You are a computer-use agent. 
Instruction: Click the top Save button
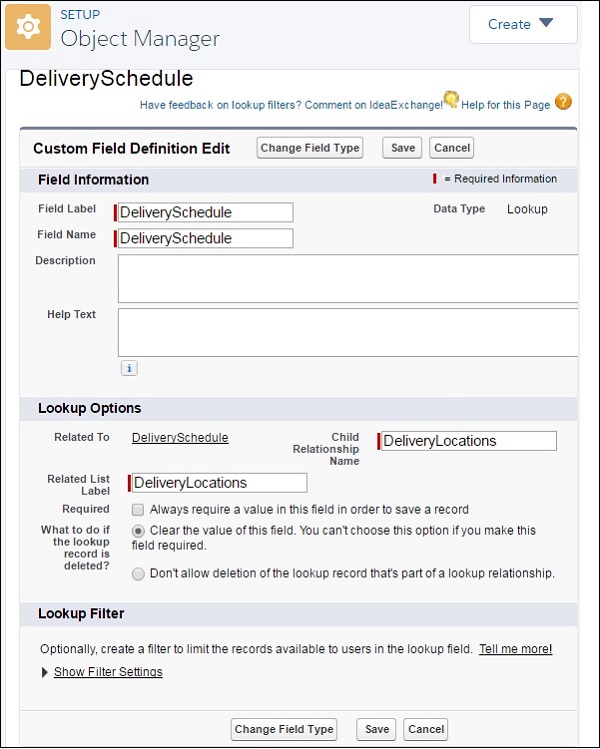point(403,148)
